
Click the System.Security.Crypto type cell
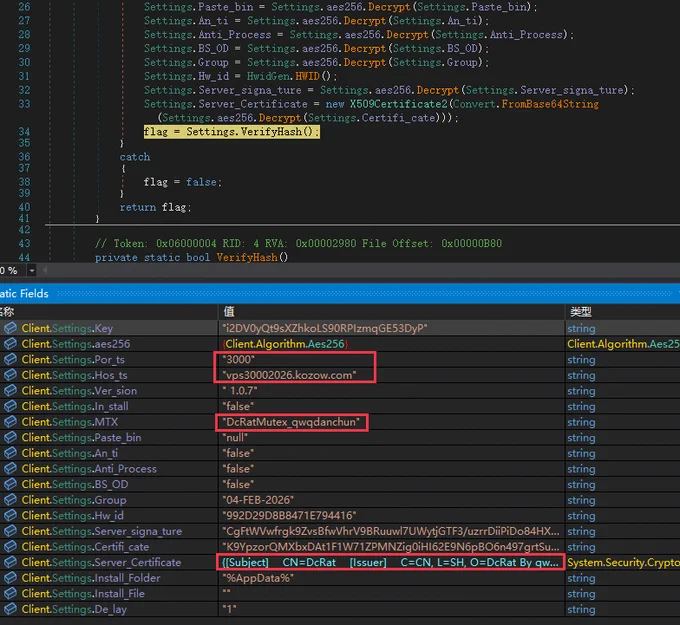tap(623, 563)
